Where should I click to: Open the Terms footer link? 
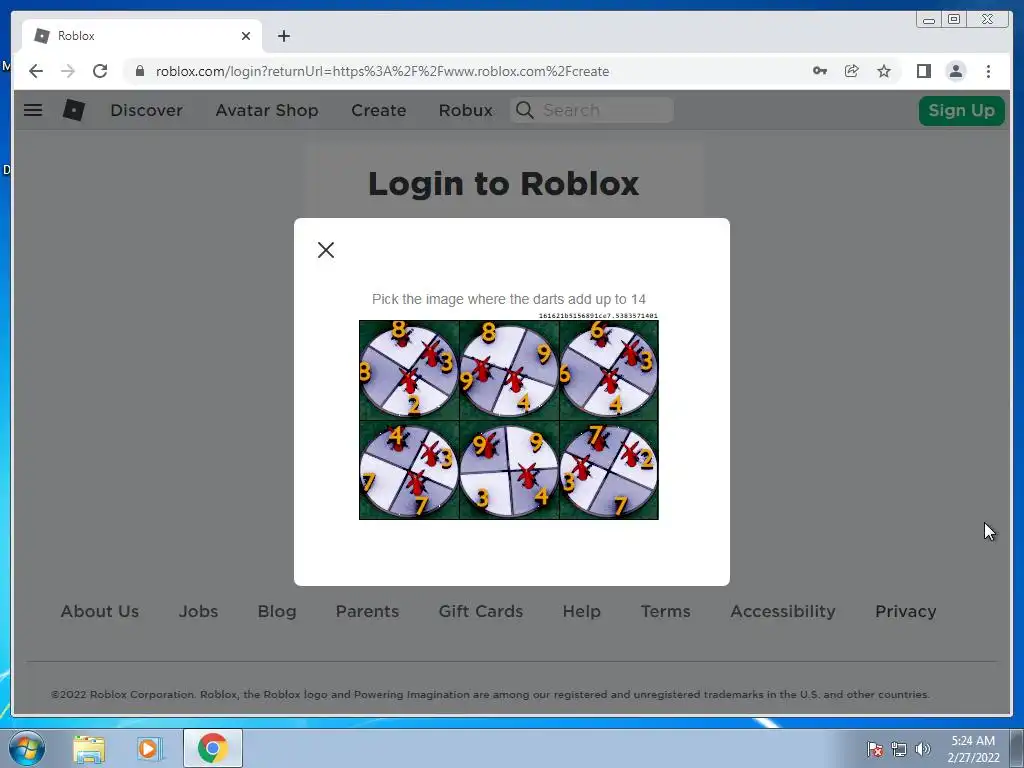665,611
